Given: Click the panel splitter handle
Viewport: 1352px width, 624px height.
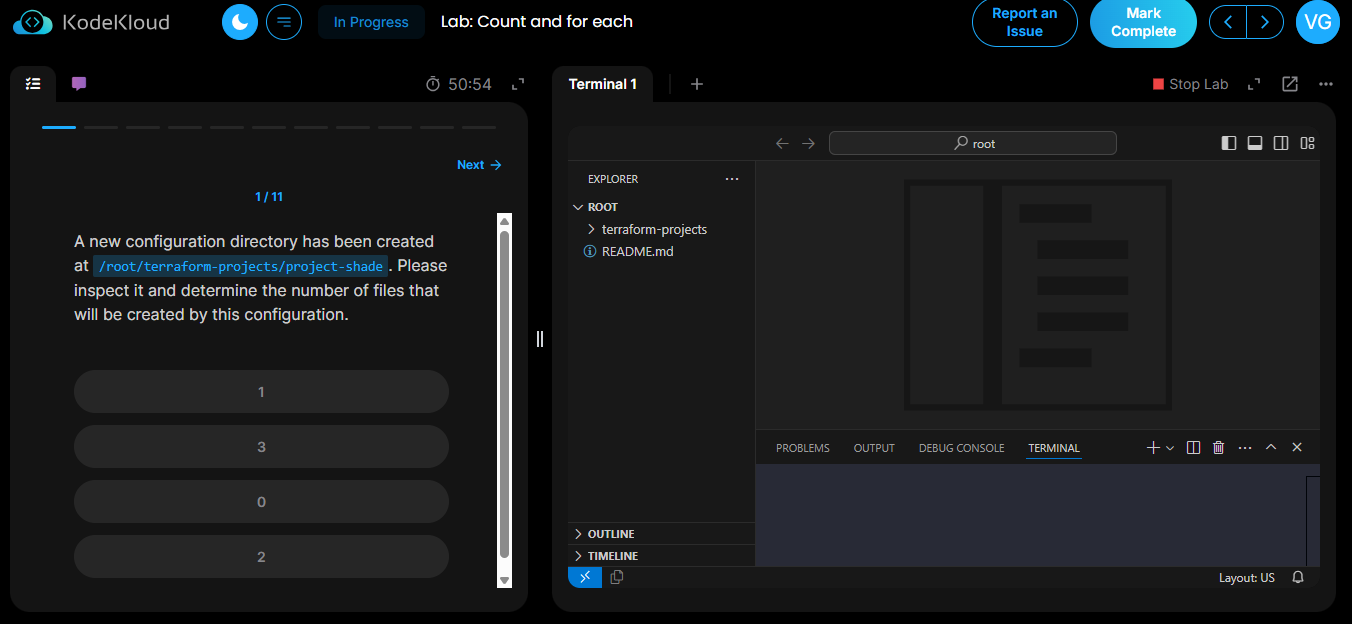Looking at the screenshot, I should point(540,338).
